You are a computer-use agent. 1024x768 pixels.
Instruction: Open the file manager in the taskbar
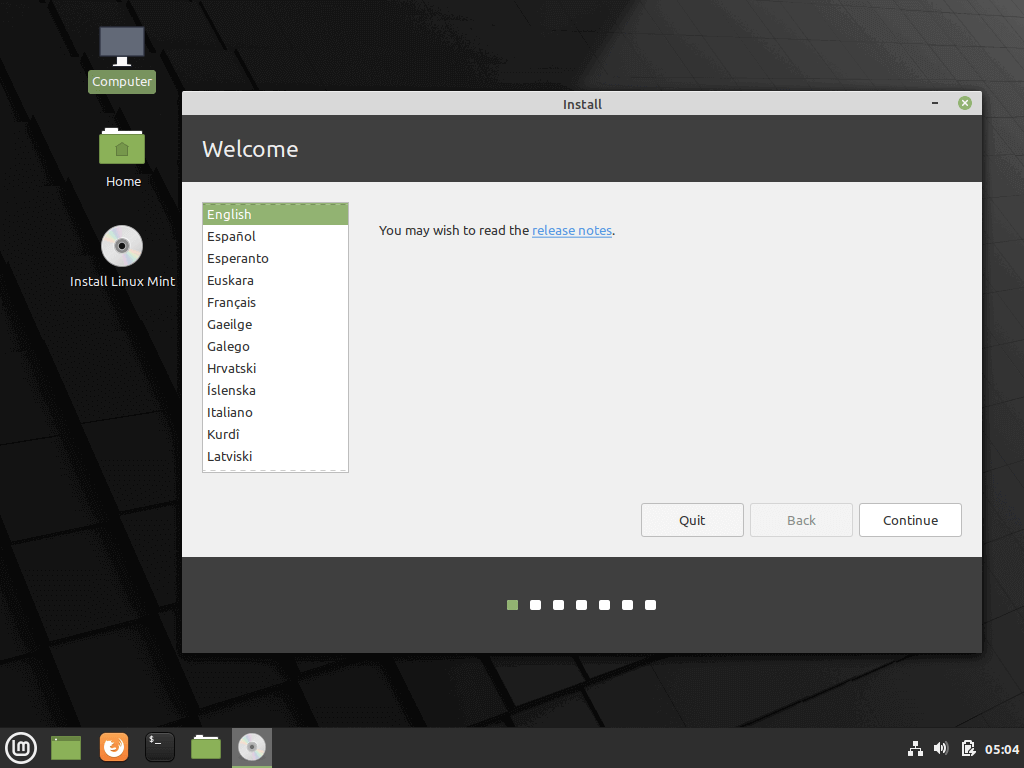(205, 747)
